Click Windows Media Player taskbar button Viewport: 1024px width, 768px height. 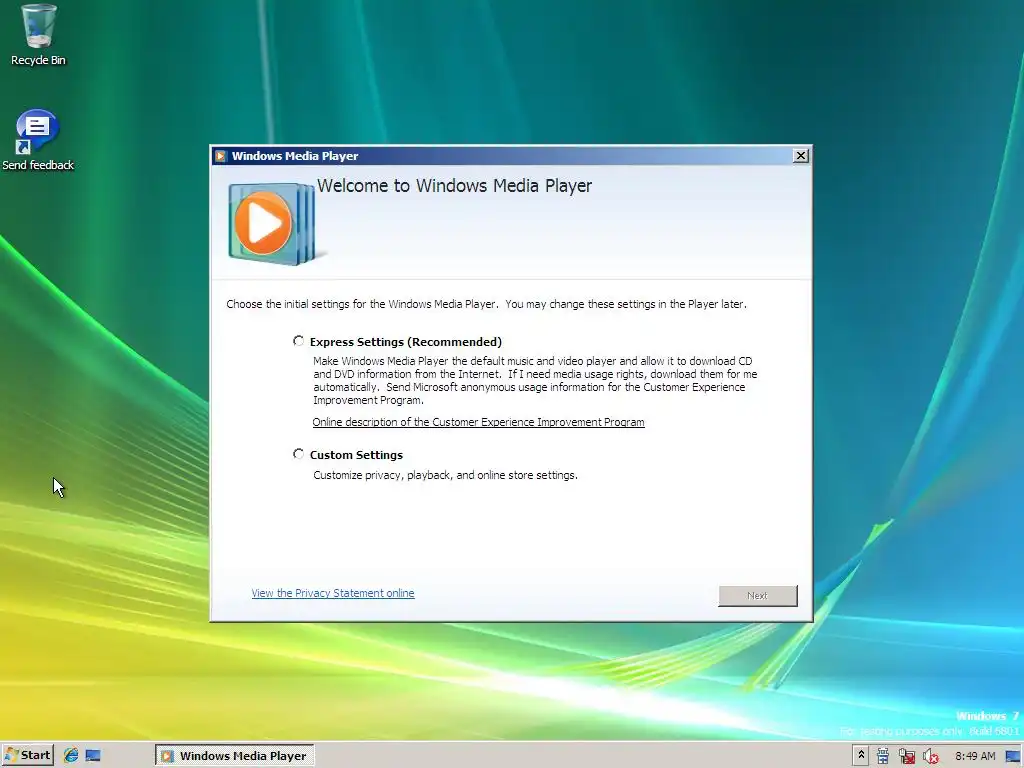(234, 756)
